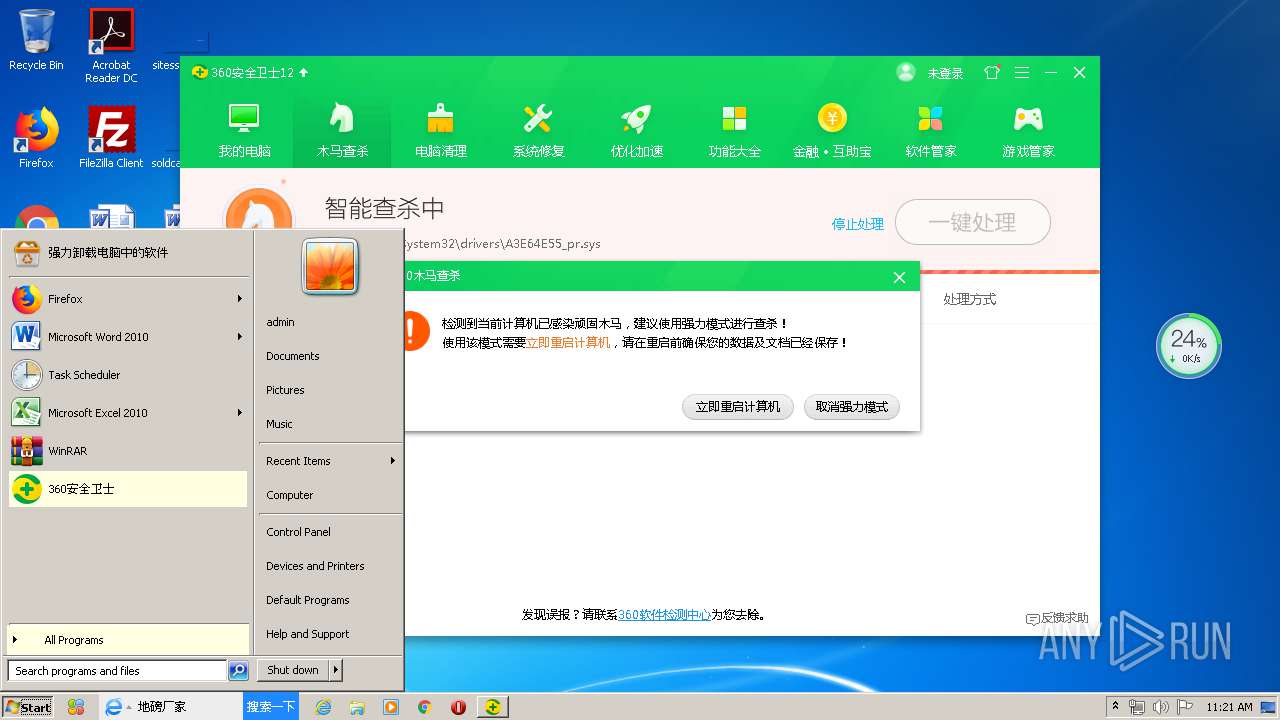Open Help and Support

click(x=330, y=634)
